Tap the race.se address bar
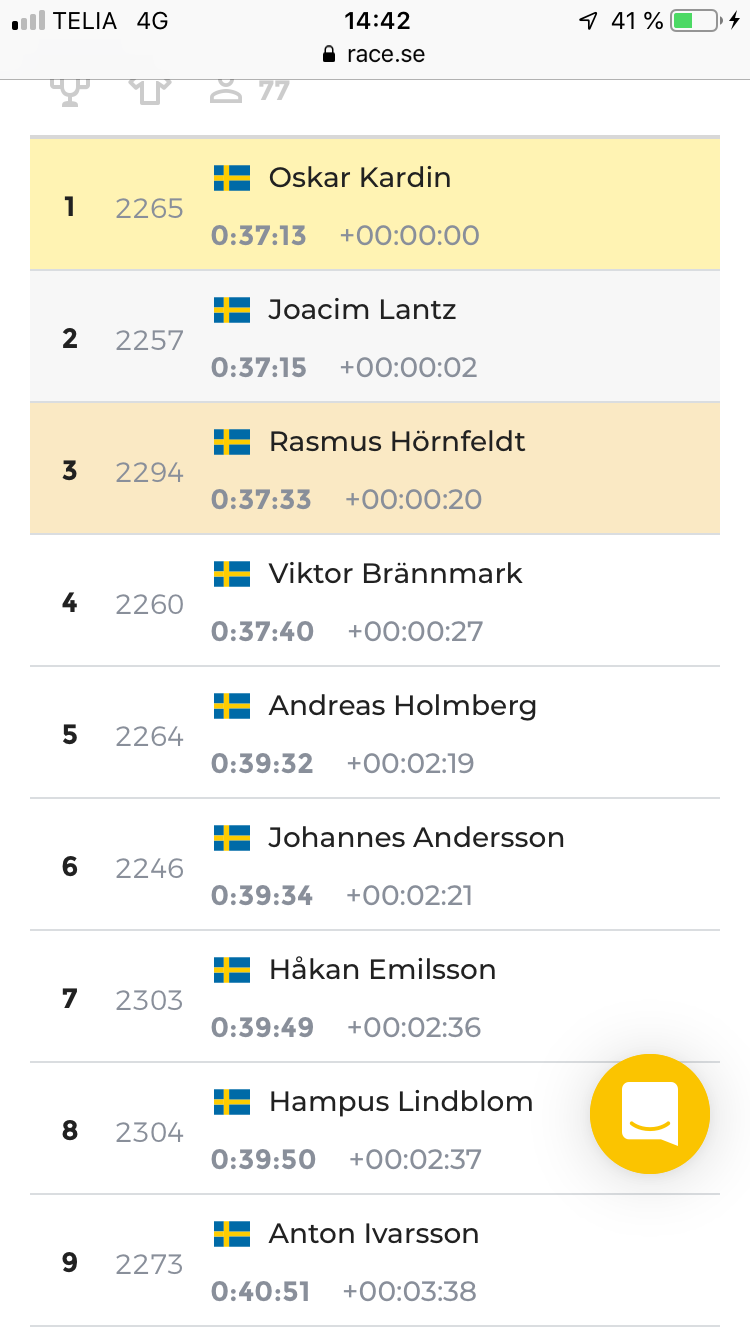This screenshot has width=750, height=1334. point(374,54)
